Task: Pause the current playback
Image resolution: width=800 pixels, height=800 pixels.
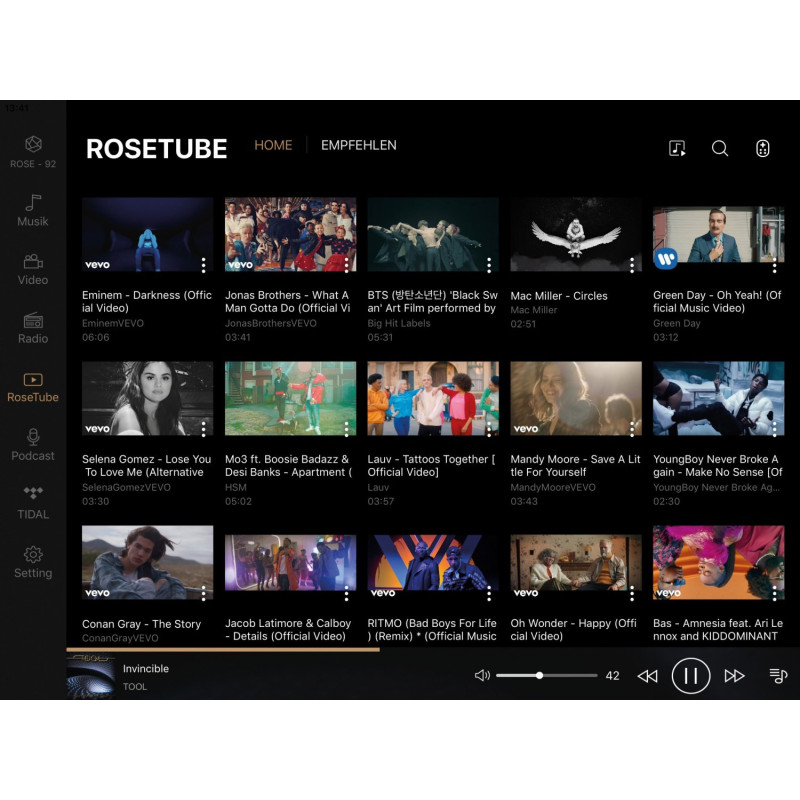Action: tap(691, 676)
